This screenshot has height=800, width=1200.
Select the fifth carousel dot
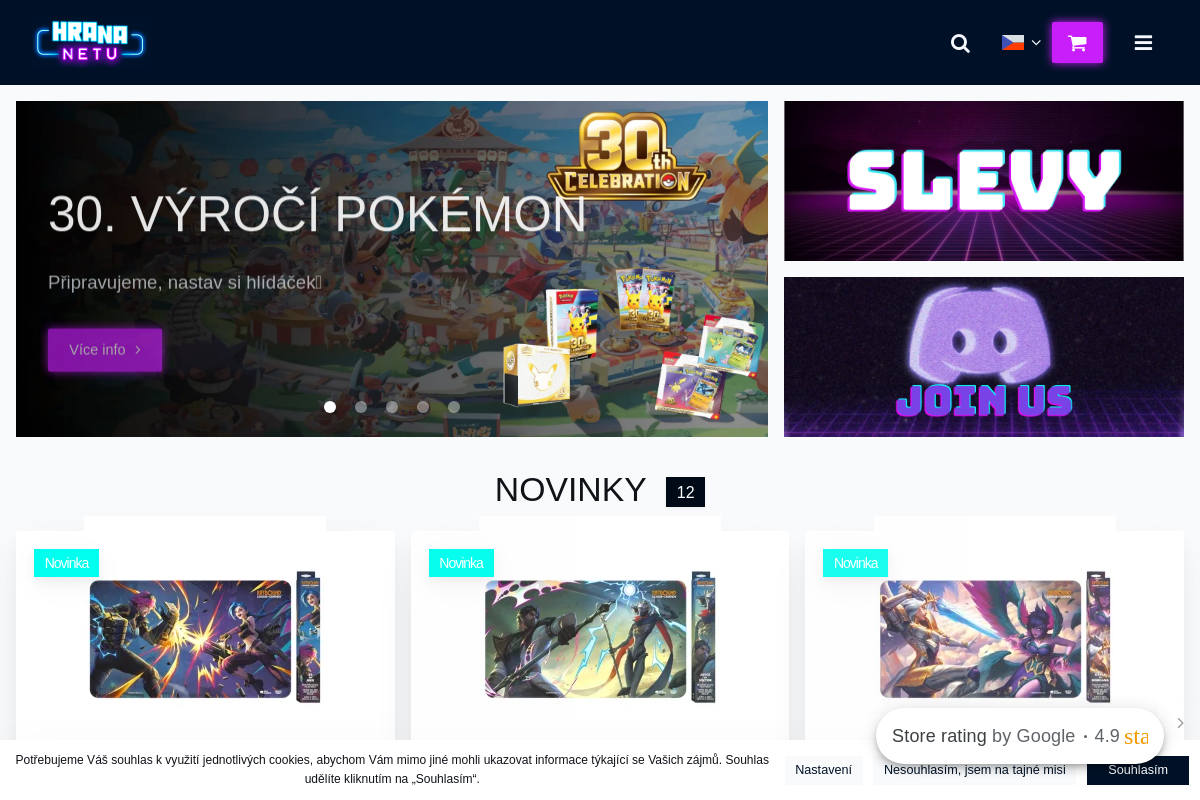pyautogui.click(x=454, y=407)
